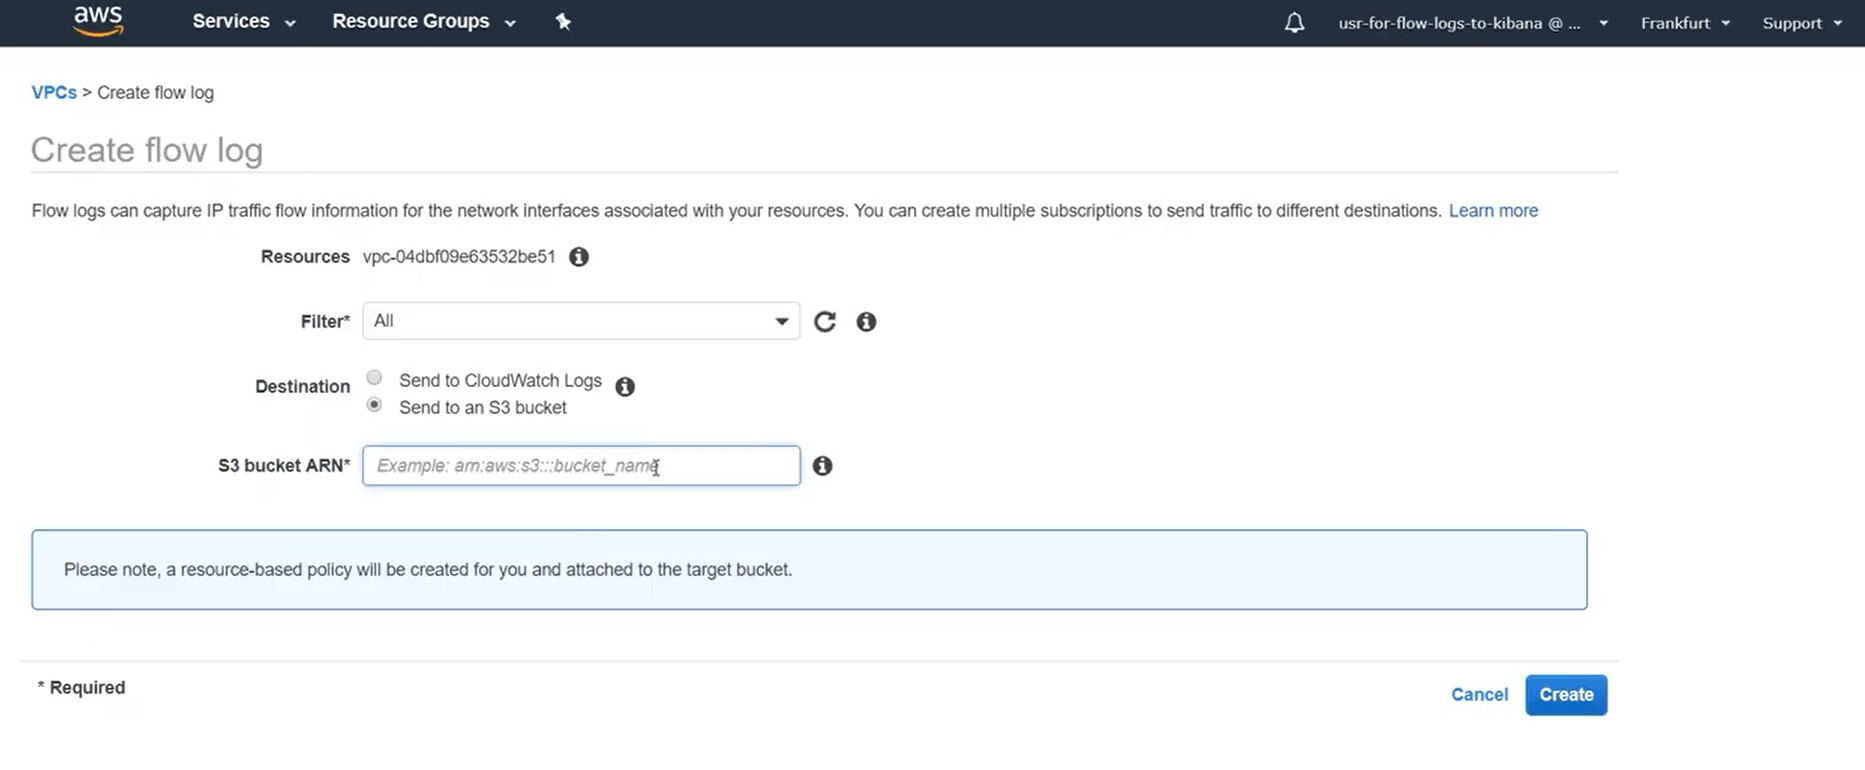Click the pin shortcut icon in navbar
Viewport: 1865px width, 770px height.
[x=563, y=22]
